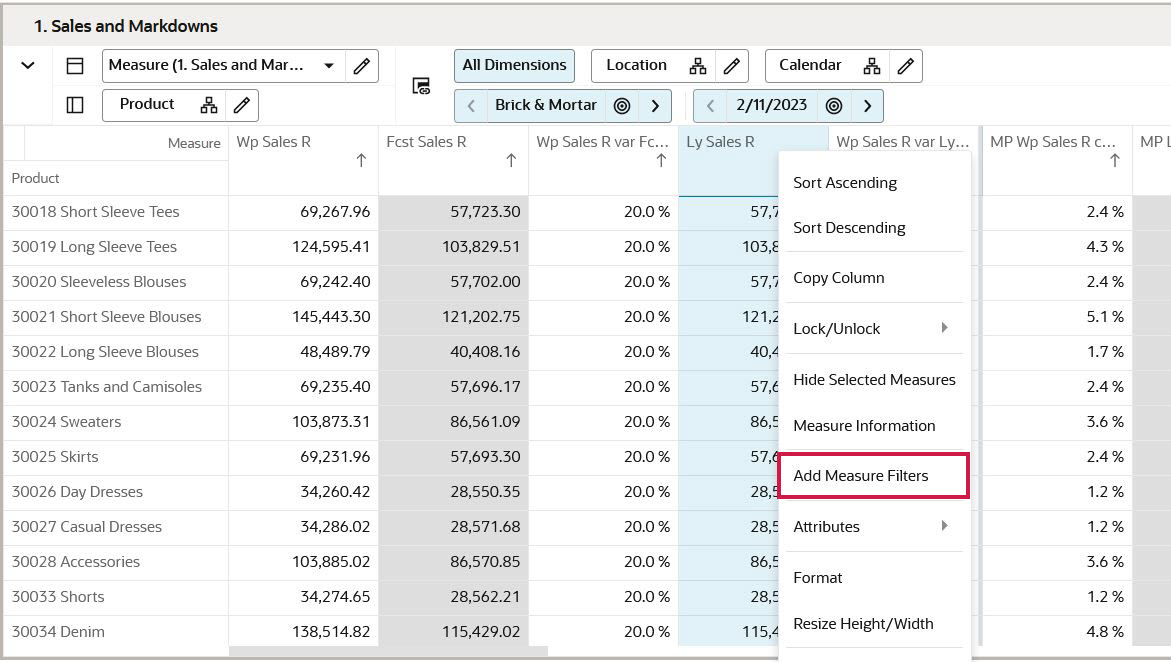1171x662 pixels.
Task: Toggle the All Dimensions filter
Action: (514, 65)
